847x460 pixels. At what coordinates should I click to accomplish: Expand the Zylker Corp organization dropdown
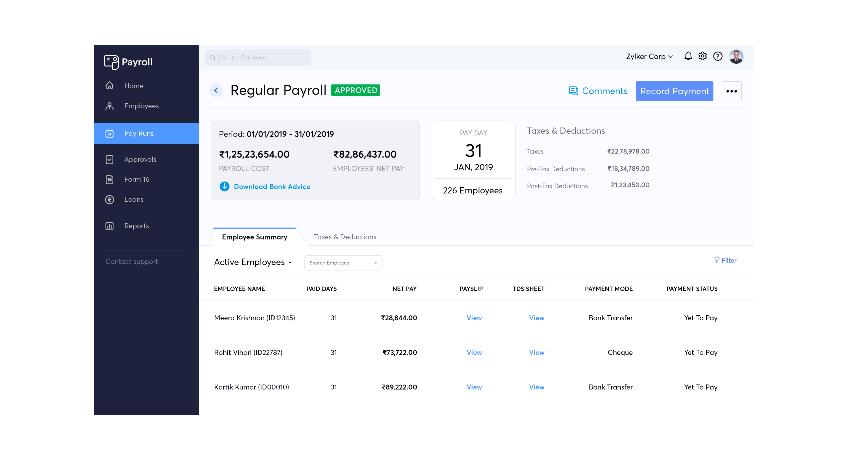pyautogui.click(x=650, y=56)
